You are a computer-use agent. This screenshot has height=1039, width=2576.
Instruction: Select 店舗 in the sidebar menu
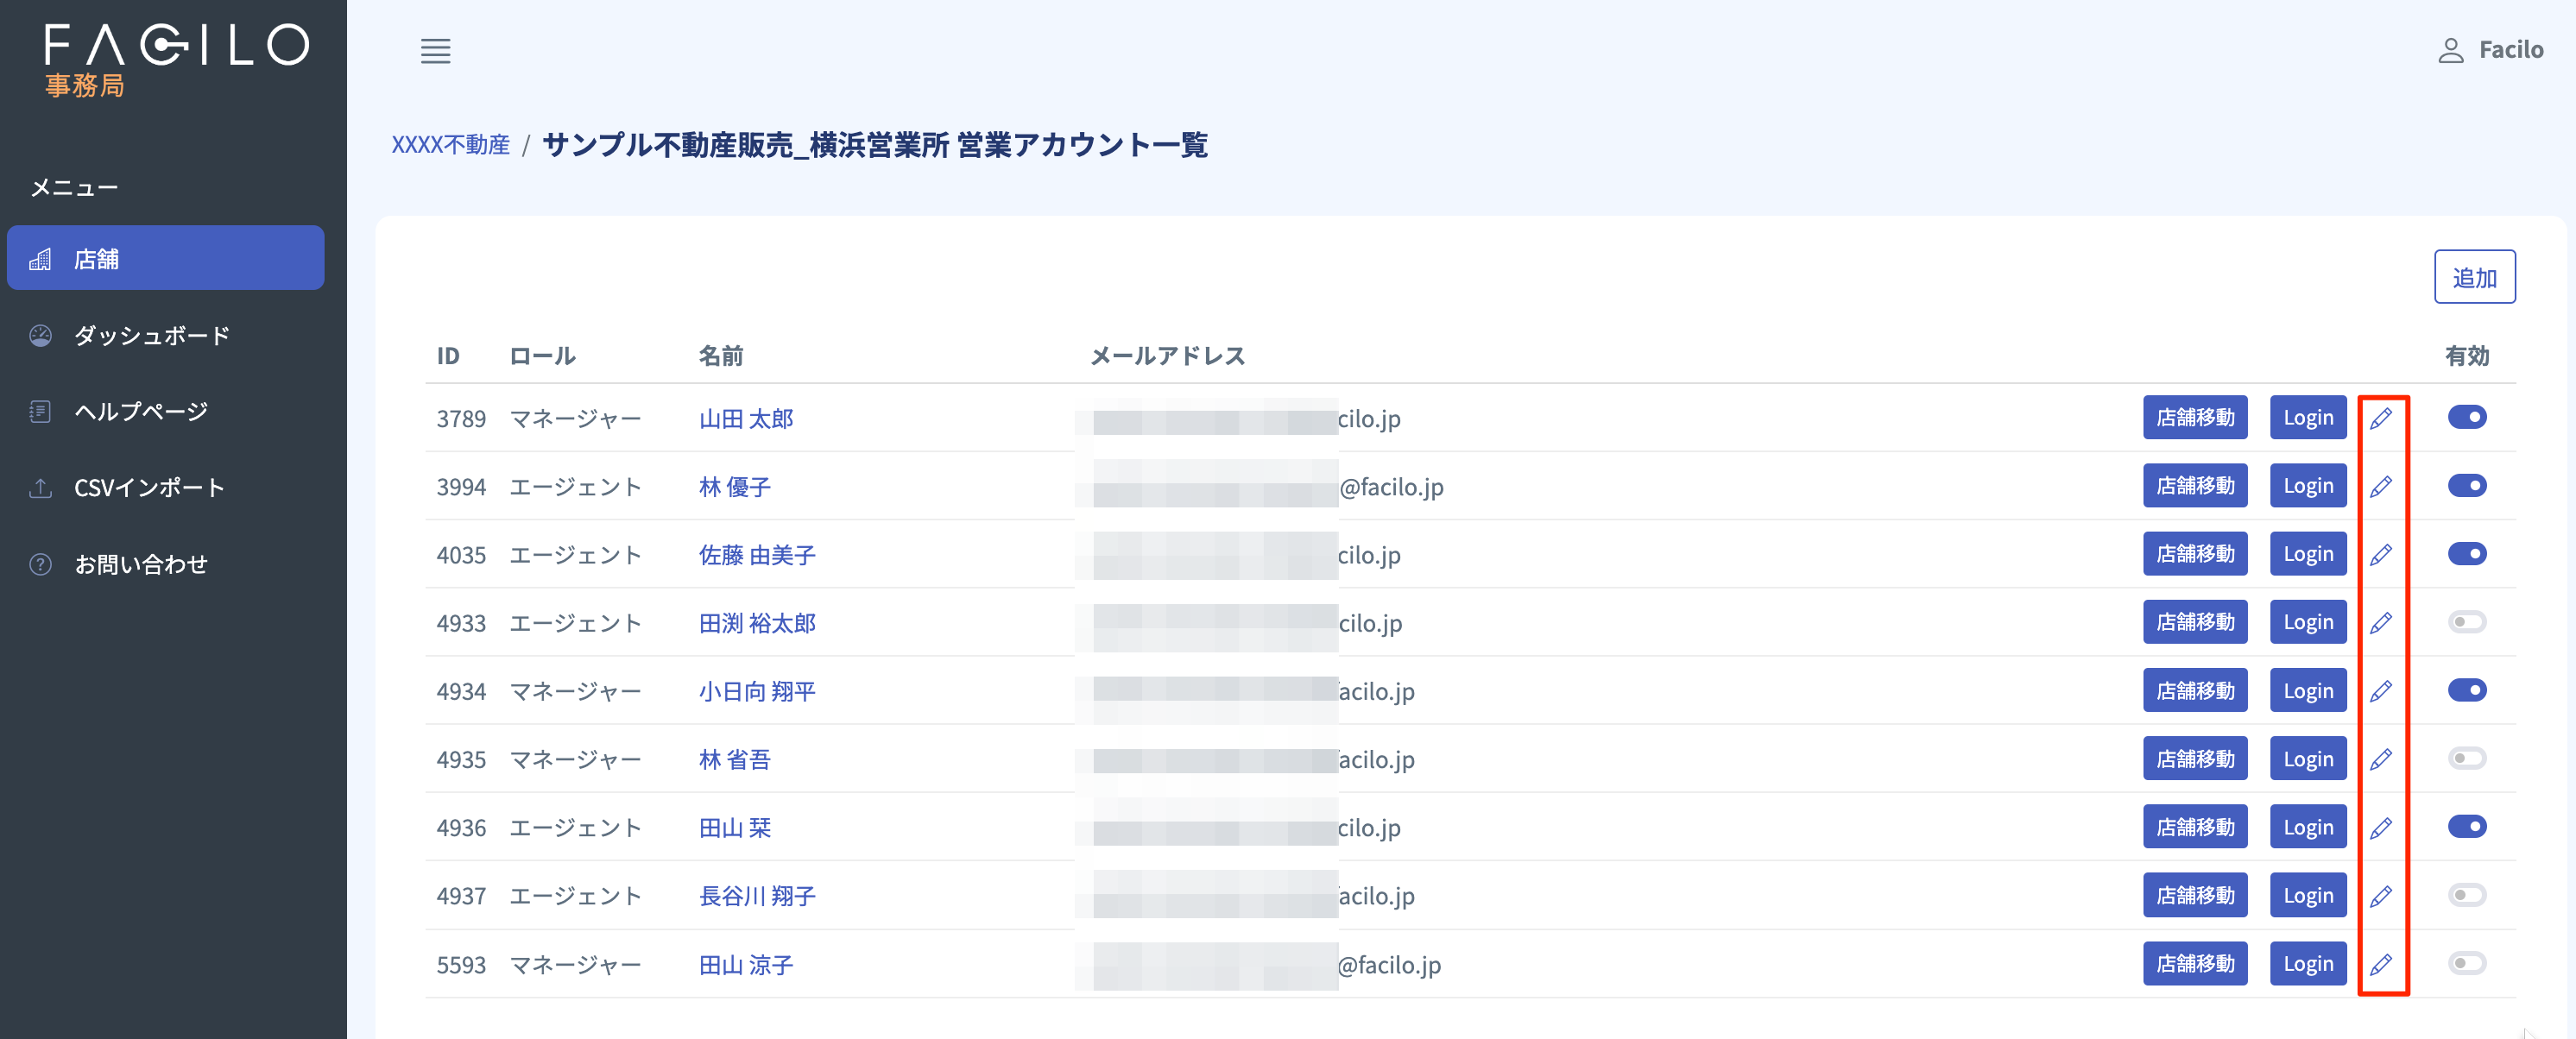click(166, 258)
